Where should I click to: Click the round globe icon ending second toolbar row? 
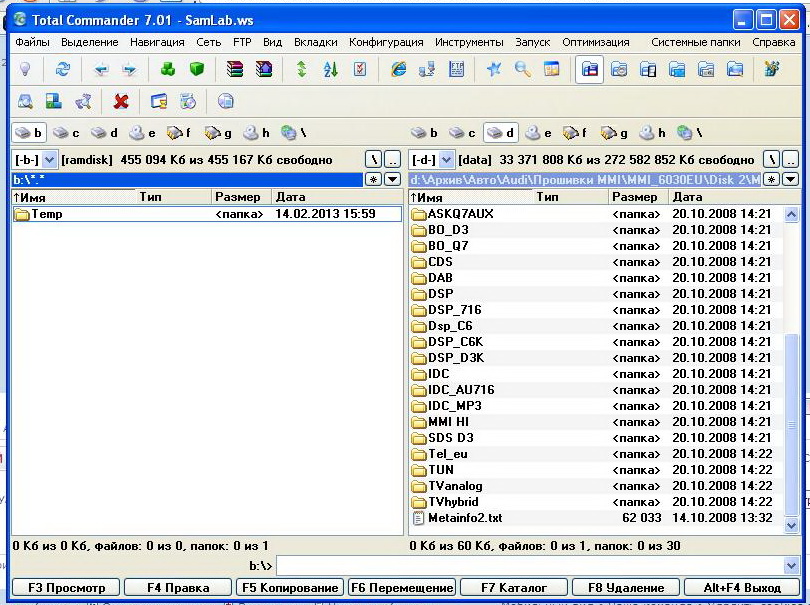pos(225,101)
